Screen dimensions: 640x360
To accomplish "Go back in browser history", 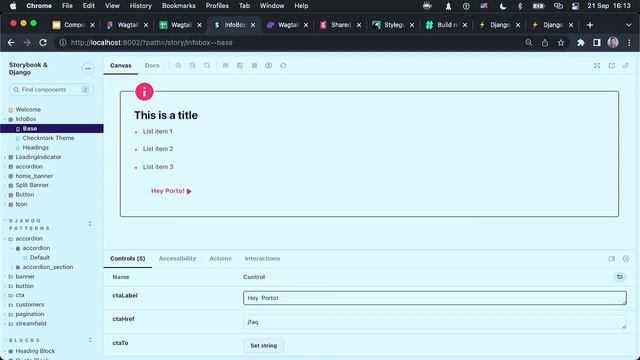I will [x=11, y=42].
